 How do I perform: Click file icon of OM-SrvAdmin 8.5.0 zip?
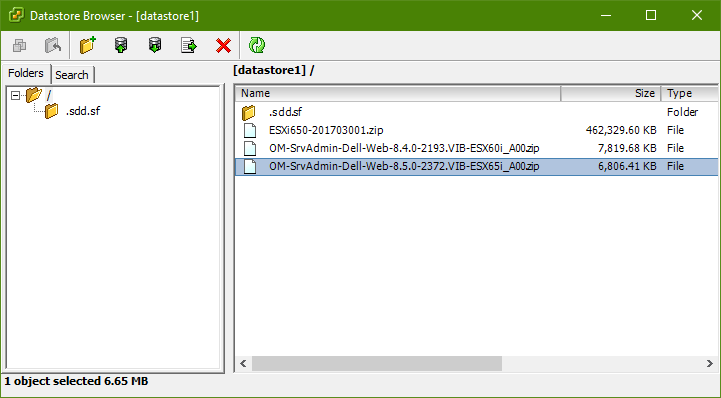[250, 166]
